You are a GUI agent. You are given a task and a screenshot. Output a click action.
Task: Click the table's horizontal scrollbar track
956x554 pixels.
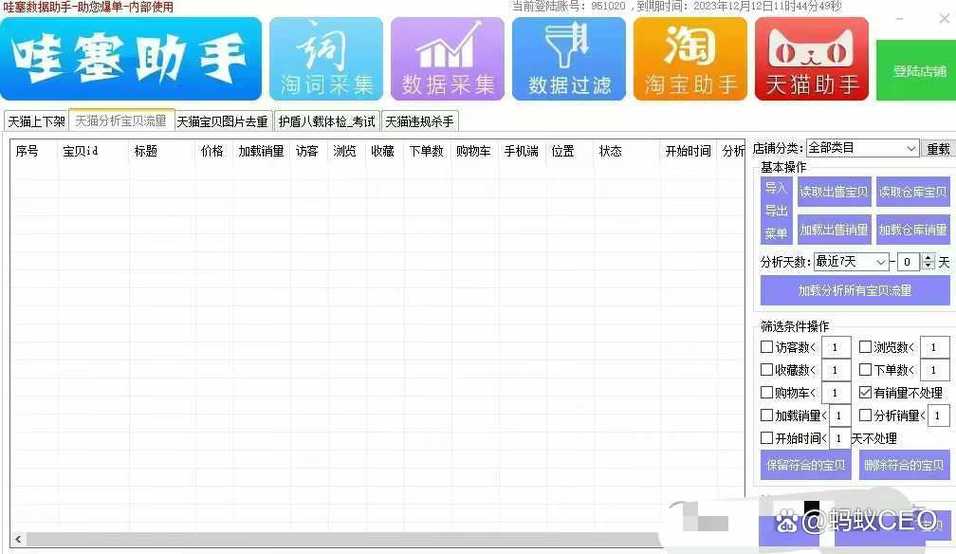tap(341, 539)
